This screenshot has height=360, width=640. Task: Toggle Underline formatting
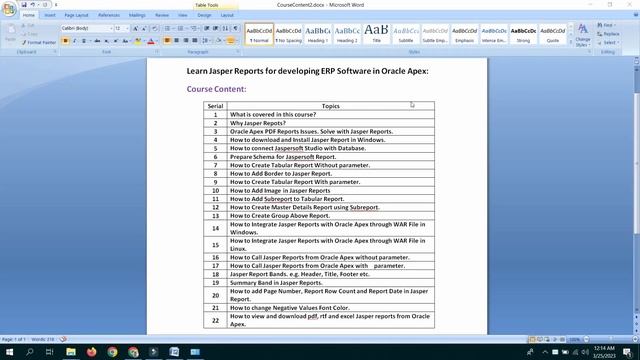tap(84, 41)
